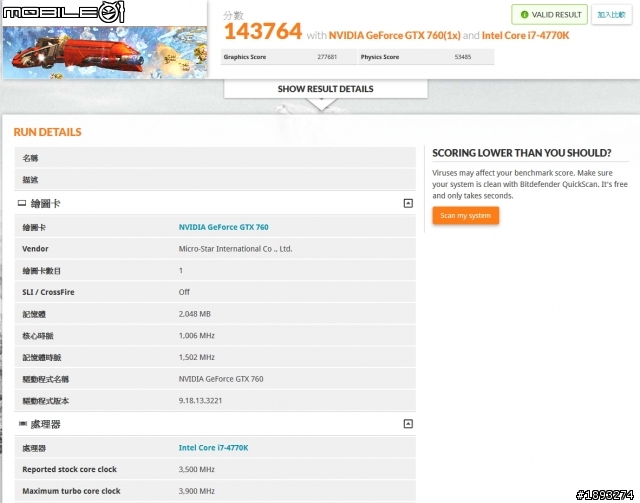Expand SHOW RESULT DETAILS

point(325,89)
